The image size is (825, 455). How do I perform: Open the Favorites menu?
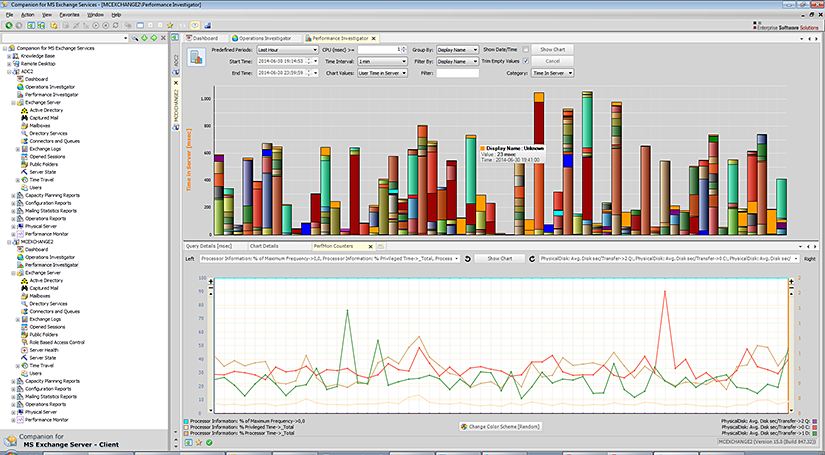click(x=69, y=15)
